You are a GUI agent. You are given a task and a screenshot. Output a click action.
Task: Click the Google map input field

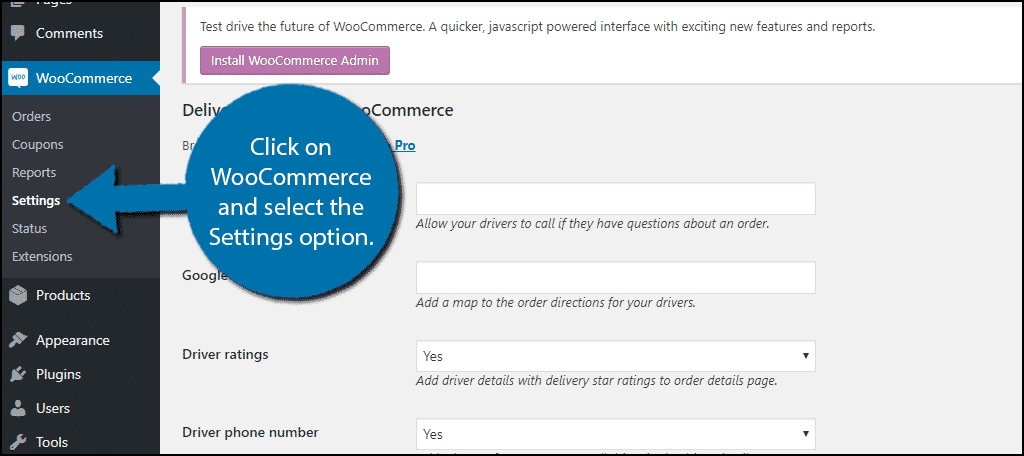click(615, 278)
